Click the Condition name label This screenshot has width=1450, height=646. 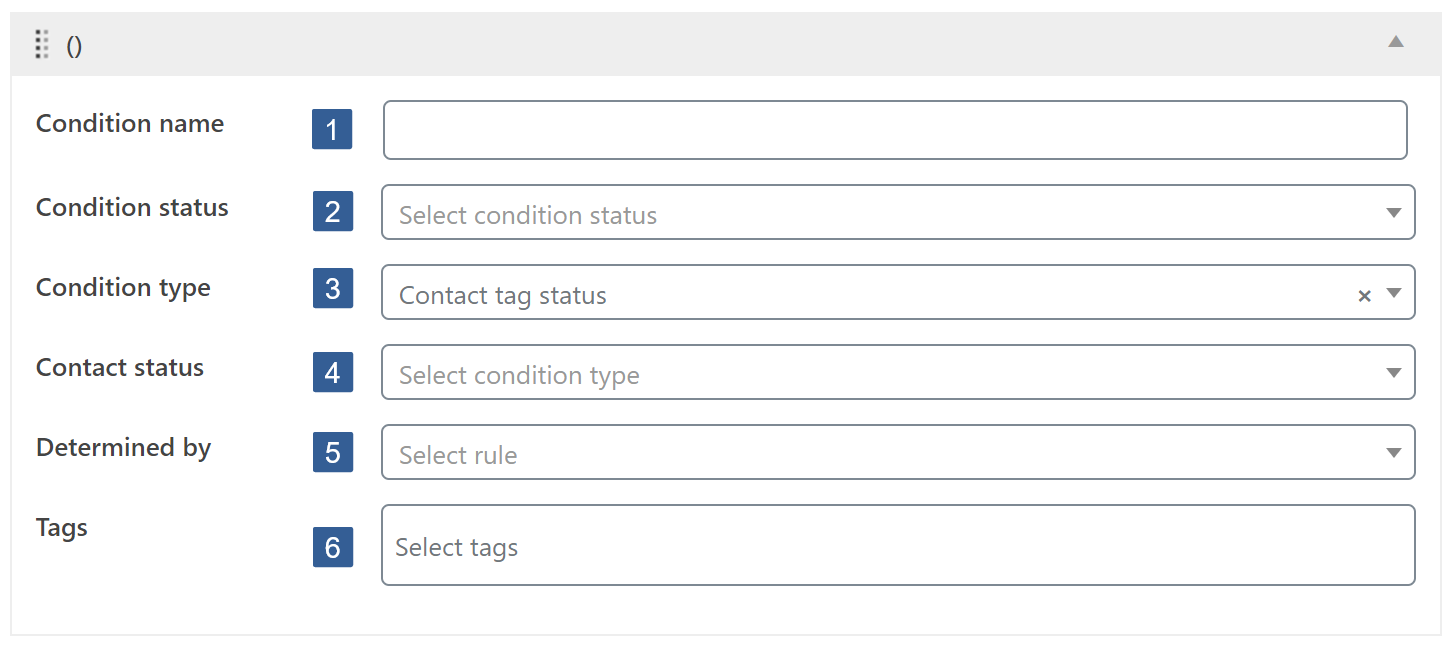[129, 123]
